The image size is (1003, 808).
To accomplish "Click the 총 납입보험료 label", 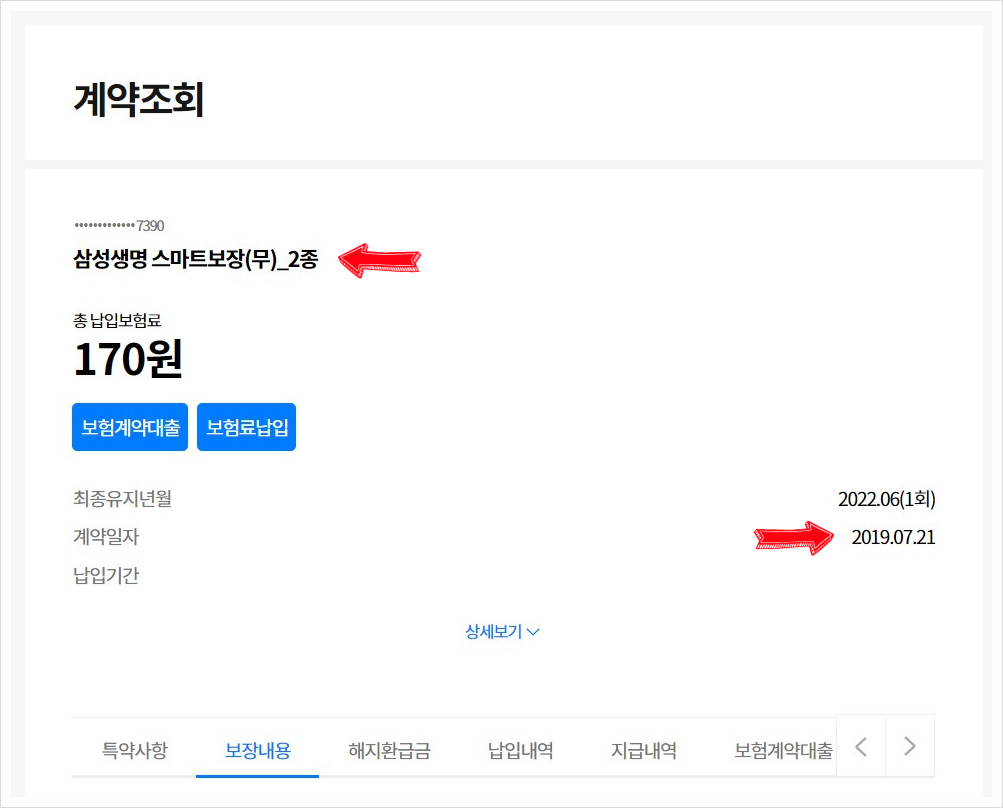I will [117, 320].
